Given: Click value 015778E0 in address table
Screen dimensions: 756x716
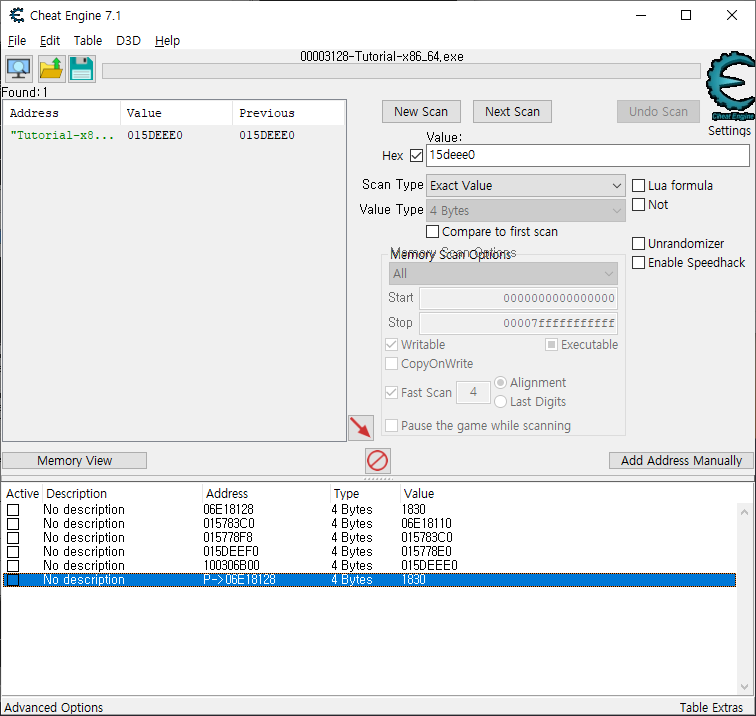Looking at the screenshot, I should [x=426, y=552].
